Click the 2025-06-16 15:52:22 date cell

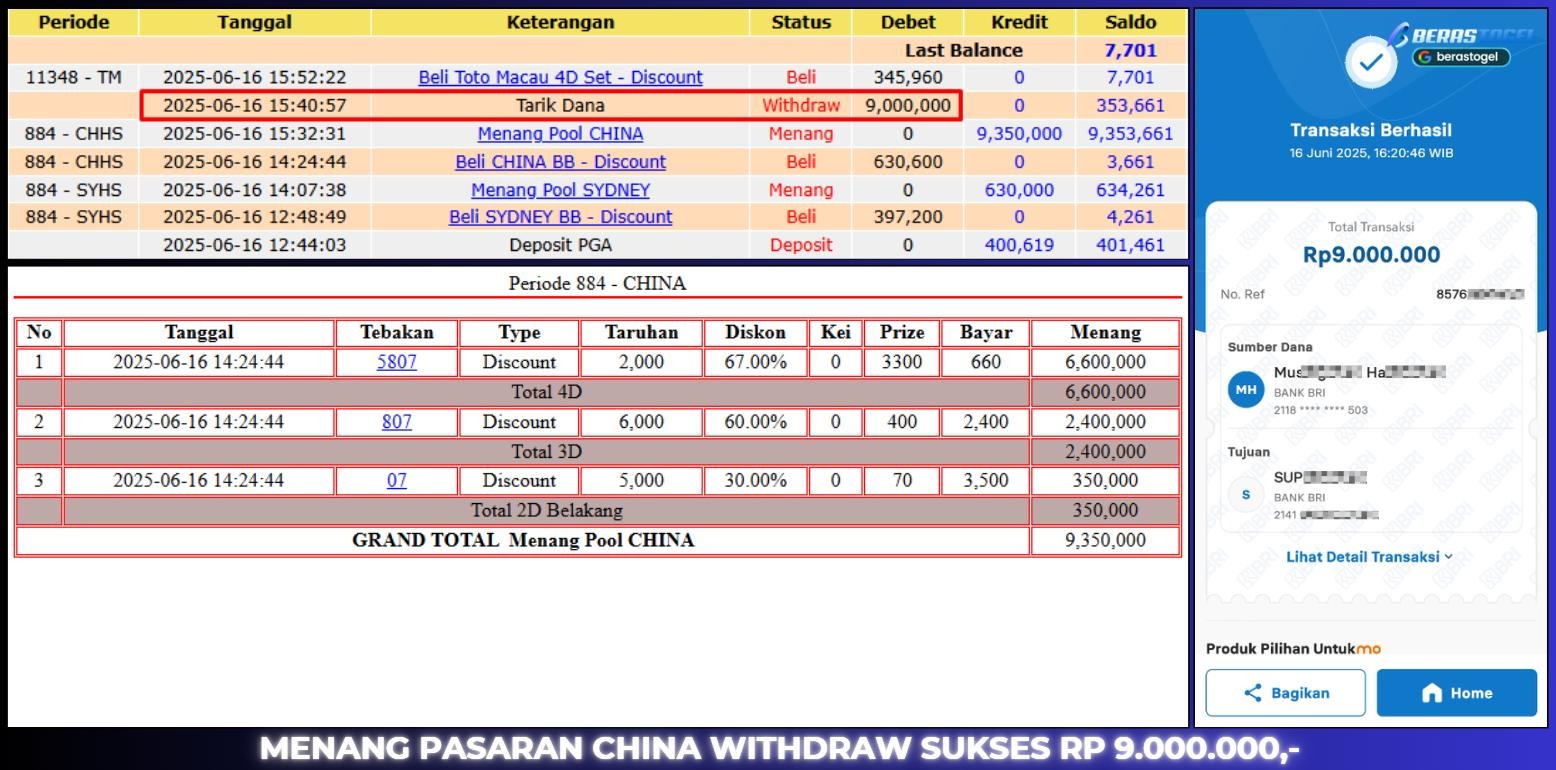254,77
